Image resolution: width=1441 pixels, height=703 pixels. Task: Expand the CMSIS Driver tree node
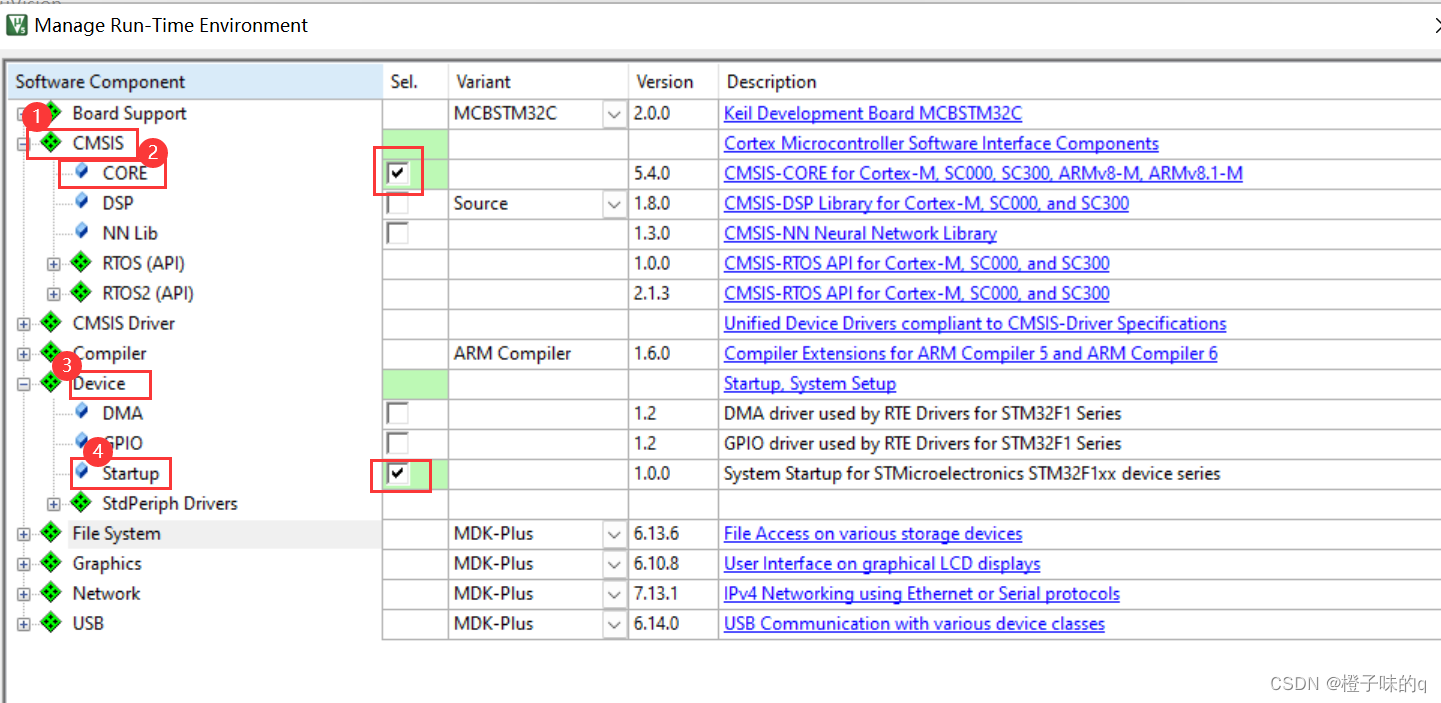[23, 324]
